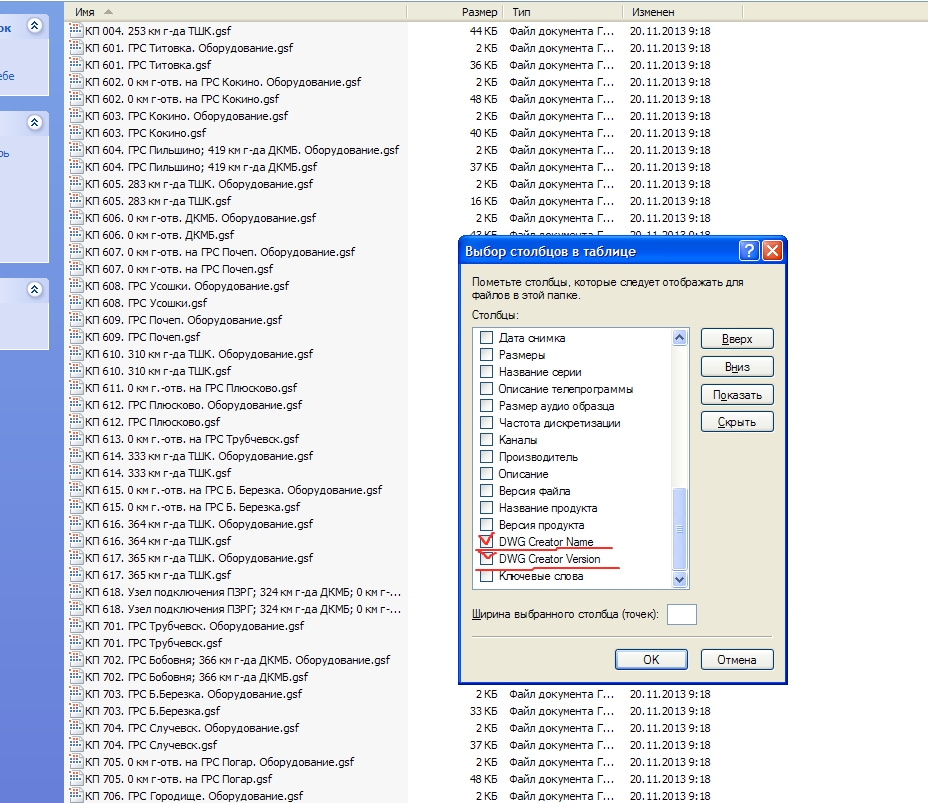Click the Отмена button

point(737,660)
